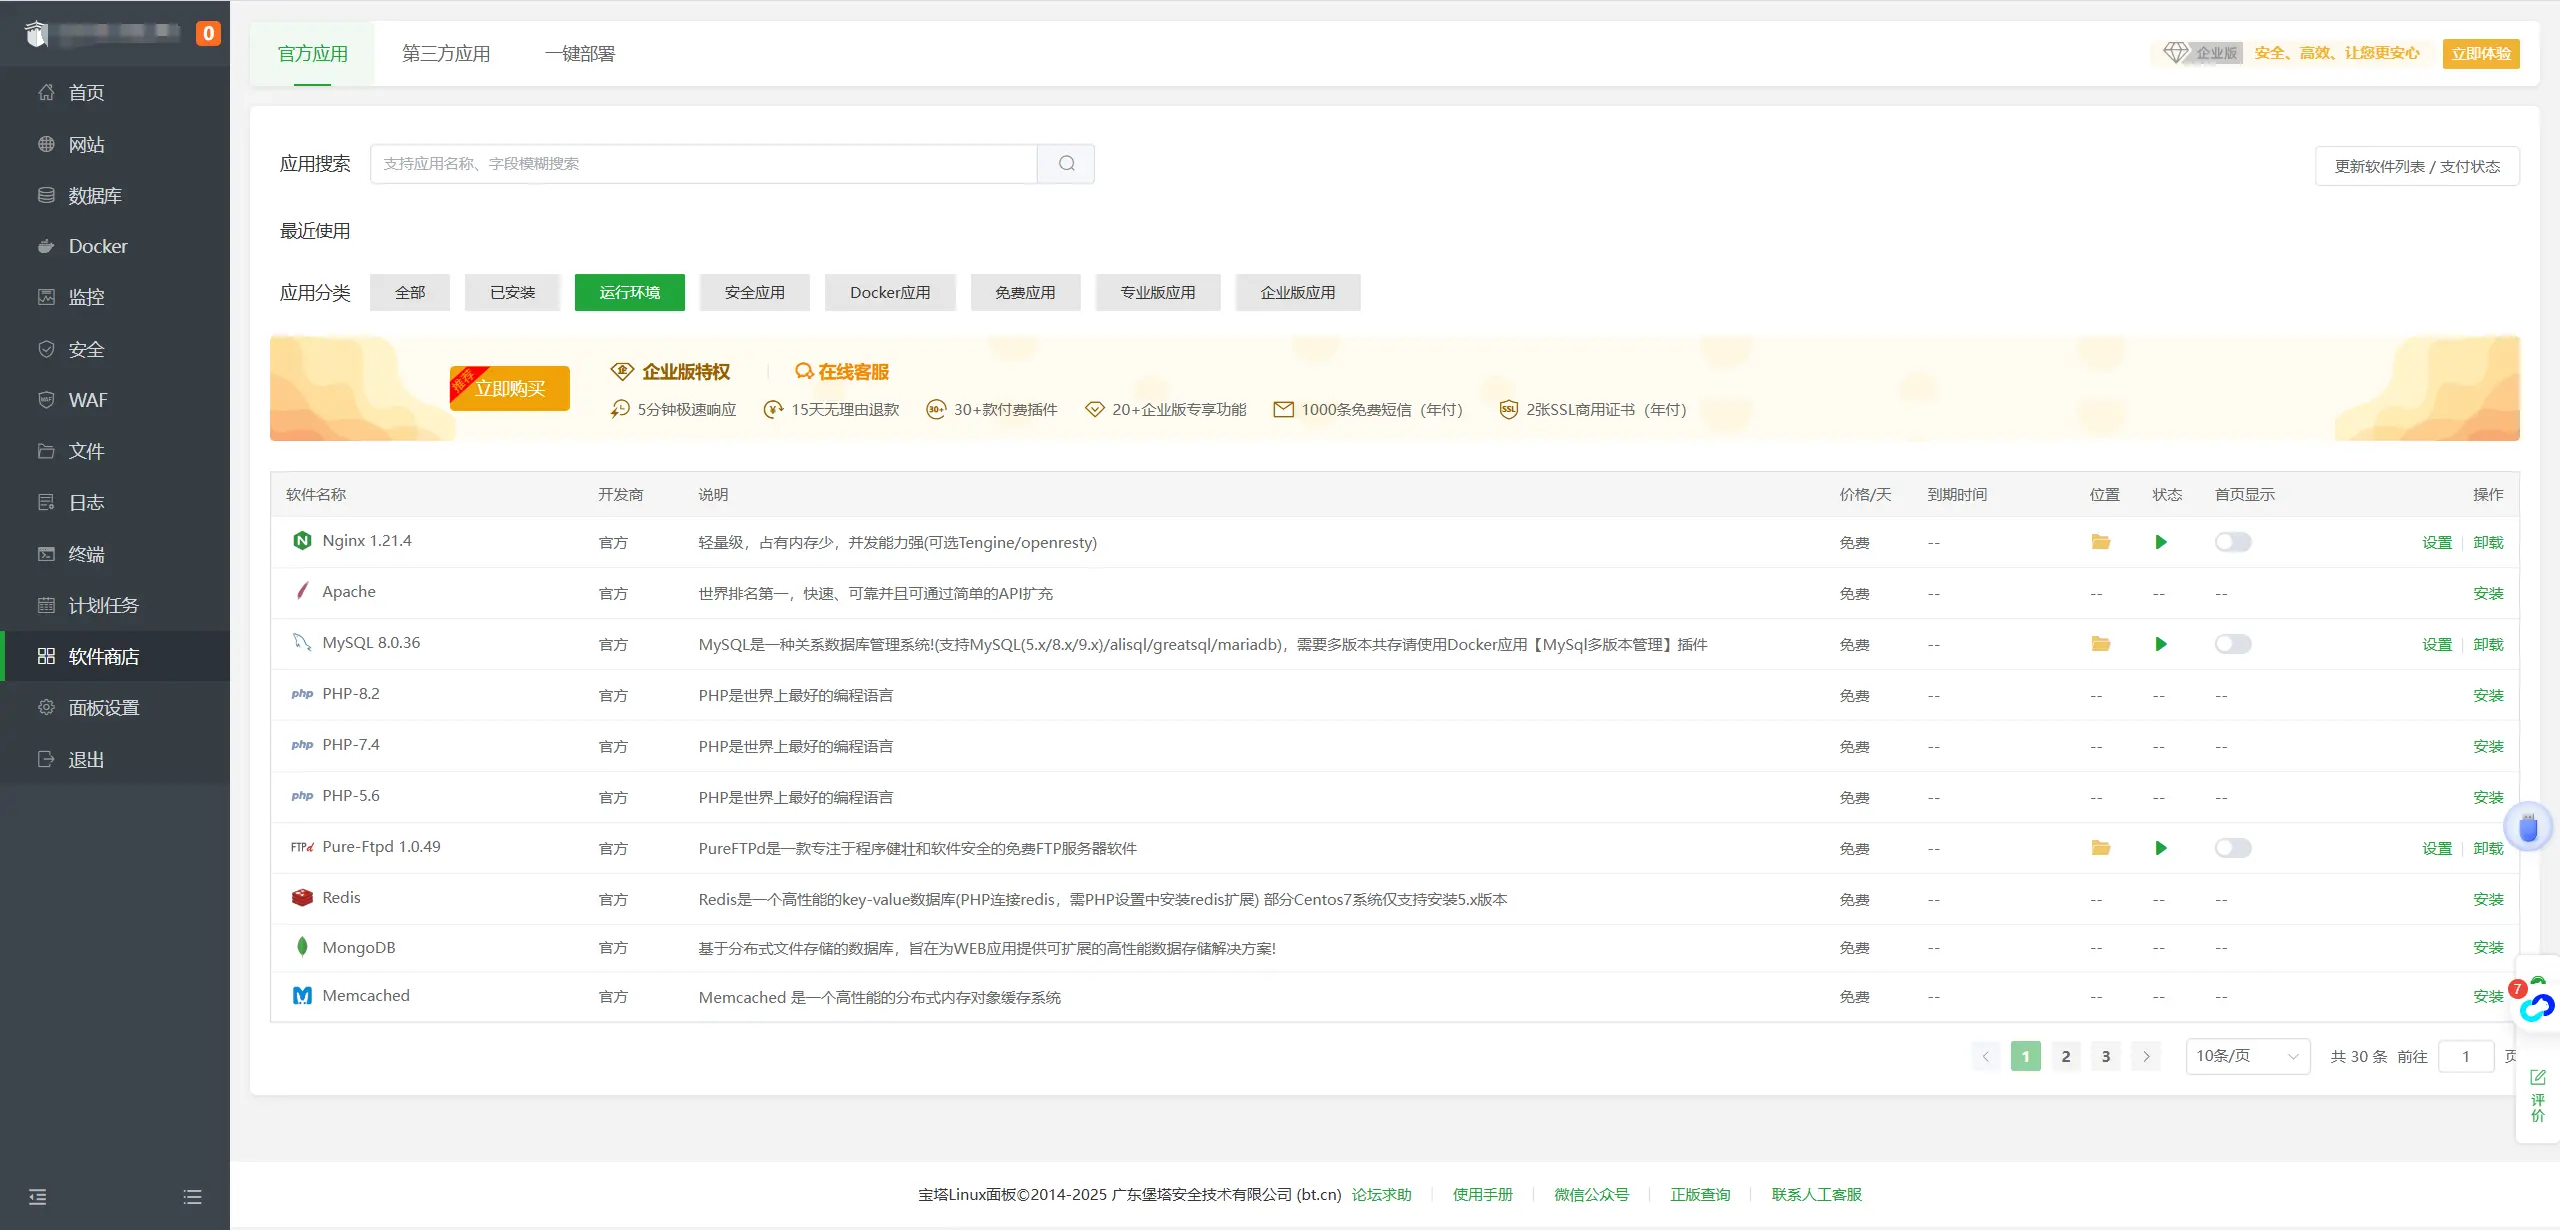Image resolution: width=2560 pixels, height=1230 pixels.
Task: Open 面板设置 panel settings
Action: [115, 707]
